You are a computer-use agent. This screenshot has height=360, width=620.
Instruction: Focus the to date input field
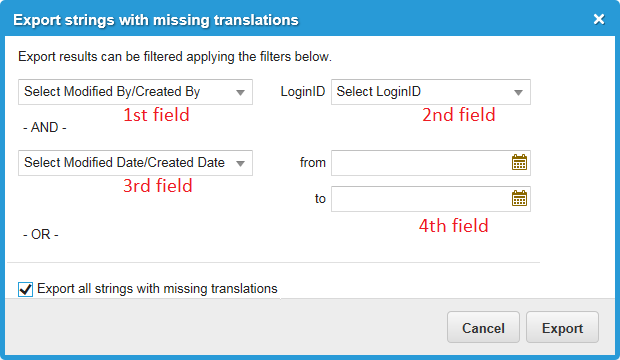coord(421,199)
